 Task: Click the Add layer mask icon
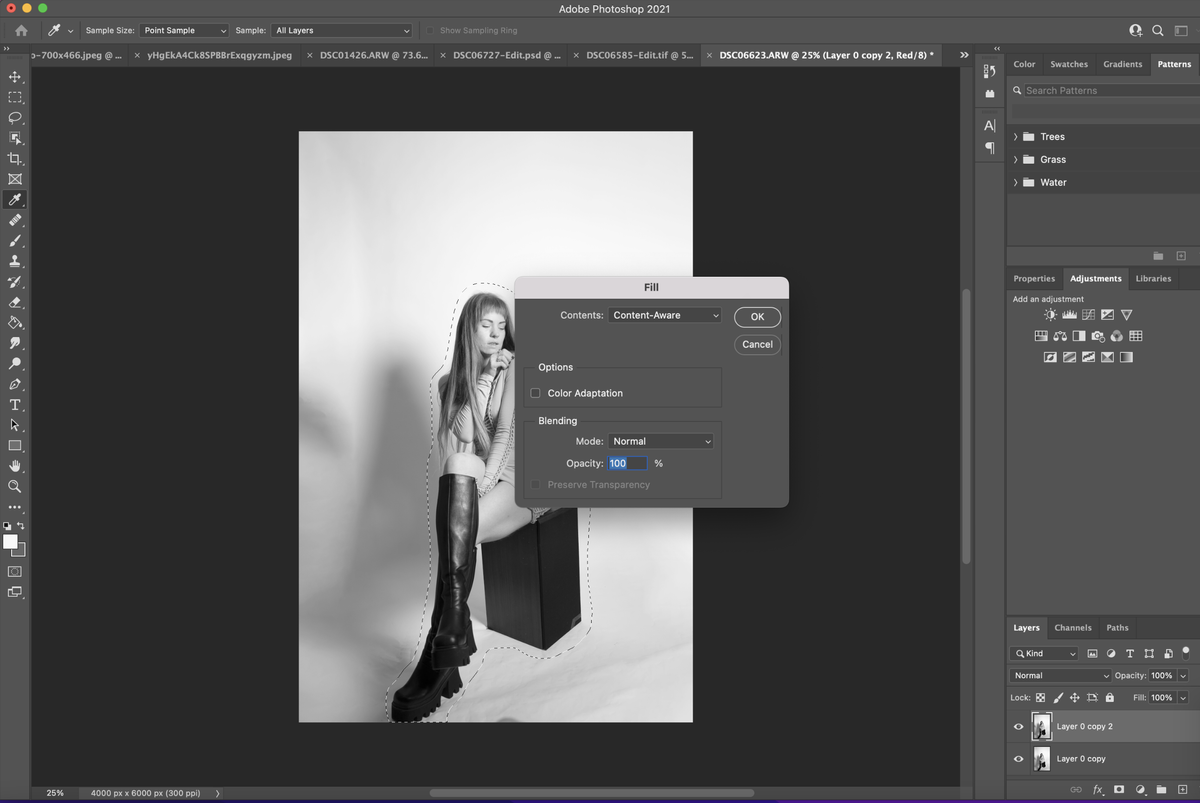coord(1117,789)
